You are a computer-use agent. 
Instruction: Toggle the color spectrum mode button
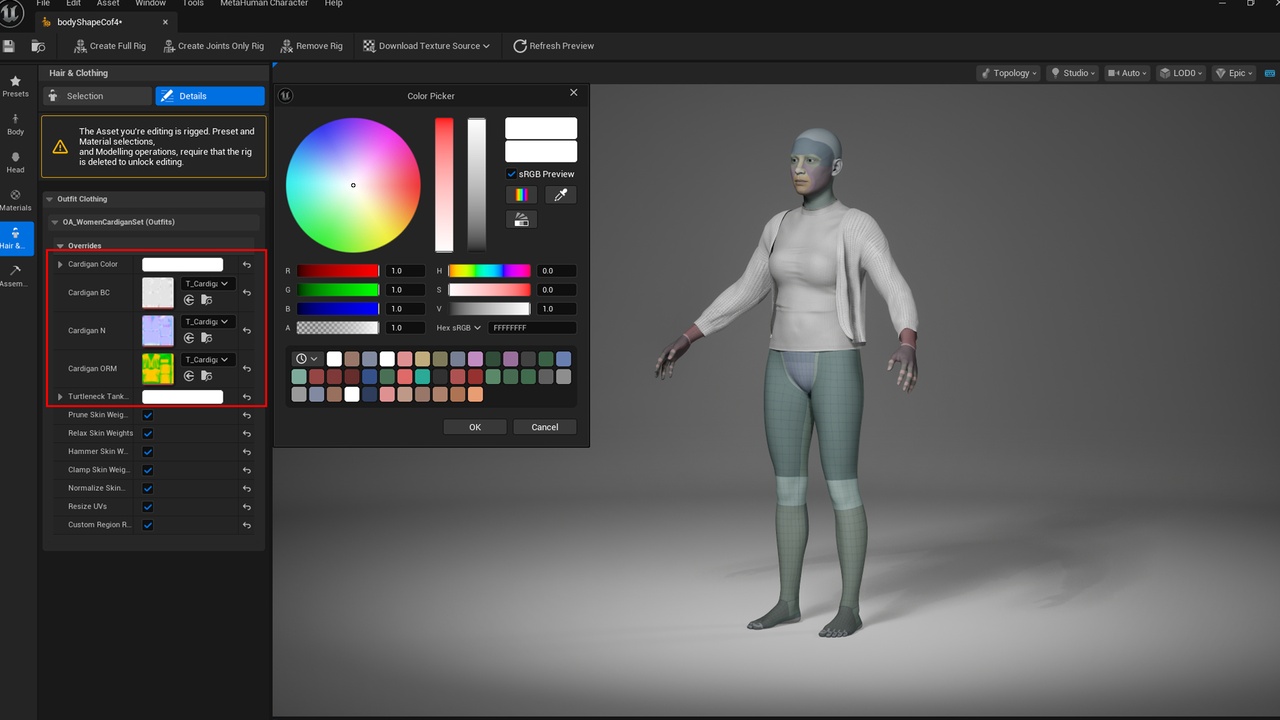pyautogui.click(x=521, y=195)
